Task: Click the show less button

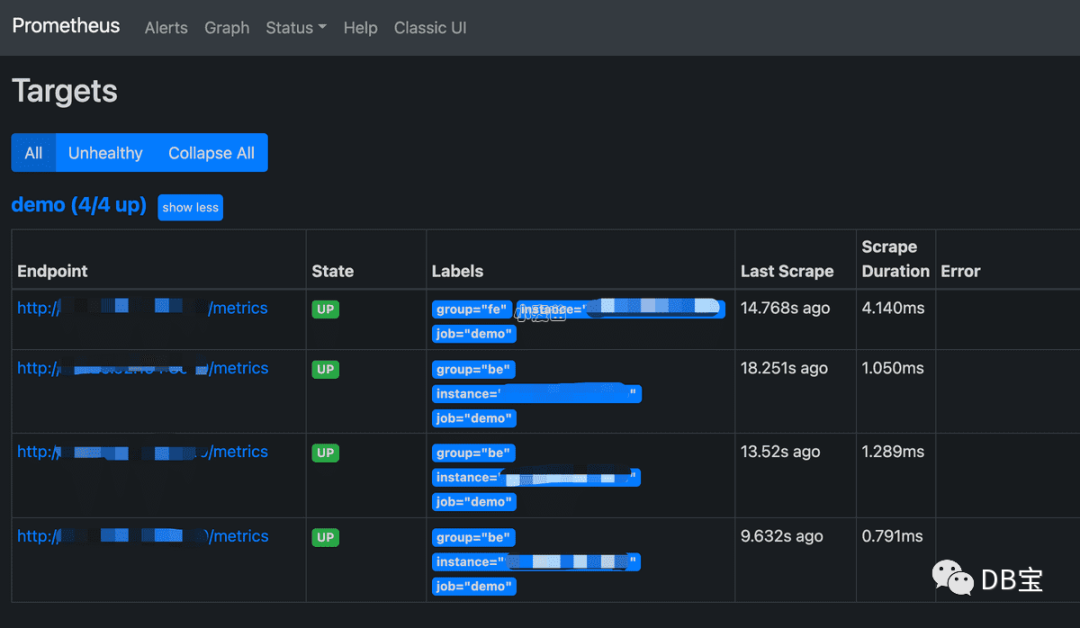Action: click(x=190, y=207)
